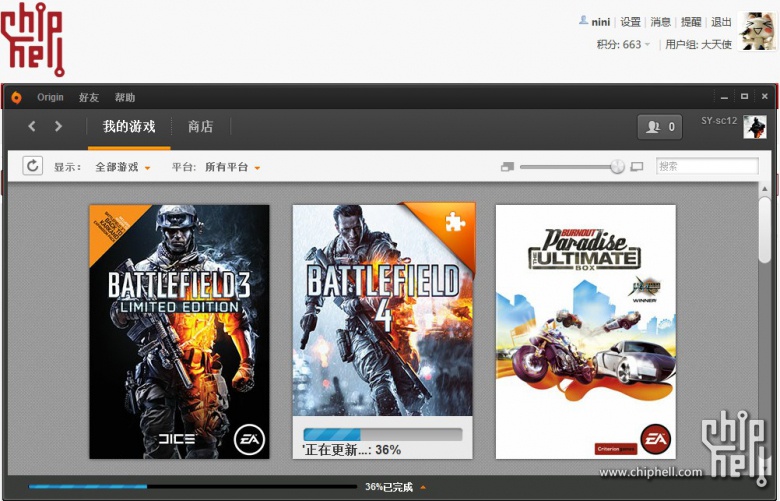Expand the download queue arrow beside 36%已完成

[x=423, y=487]
